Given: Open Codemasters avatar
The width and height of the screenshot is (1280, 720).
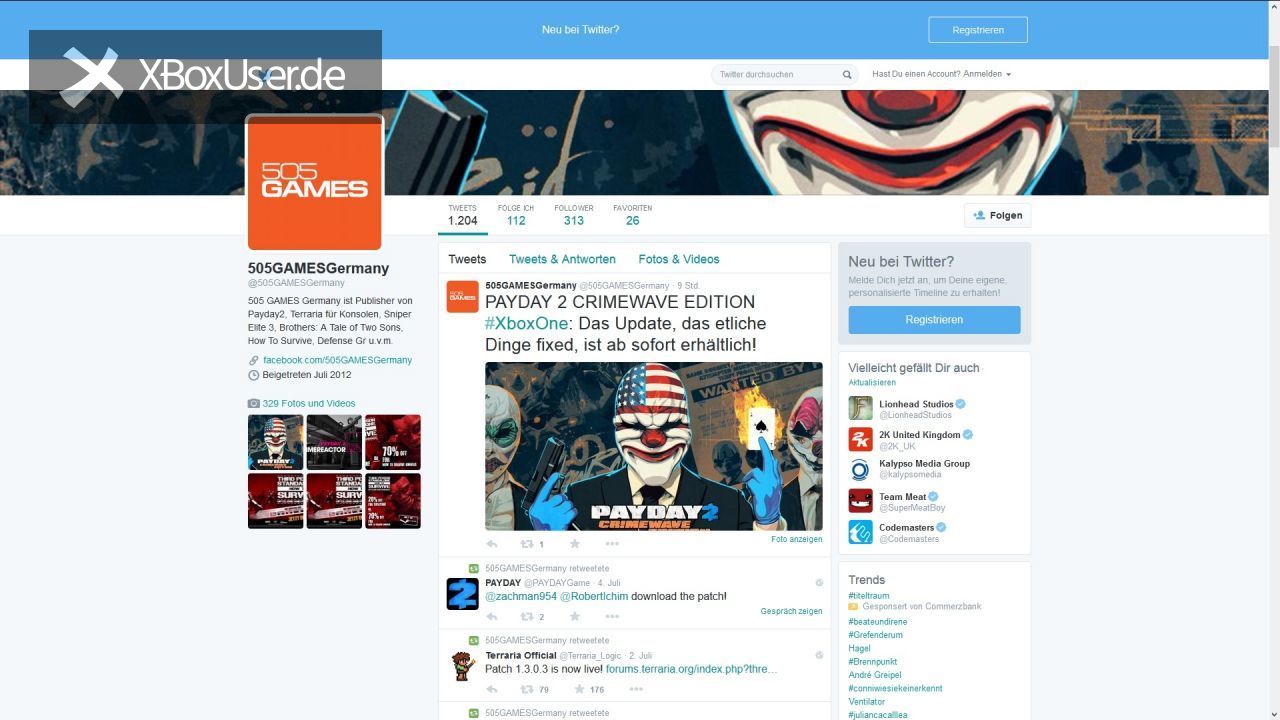Looking at the screenshot, I should [x=860, y=532].
